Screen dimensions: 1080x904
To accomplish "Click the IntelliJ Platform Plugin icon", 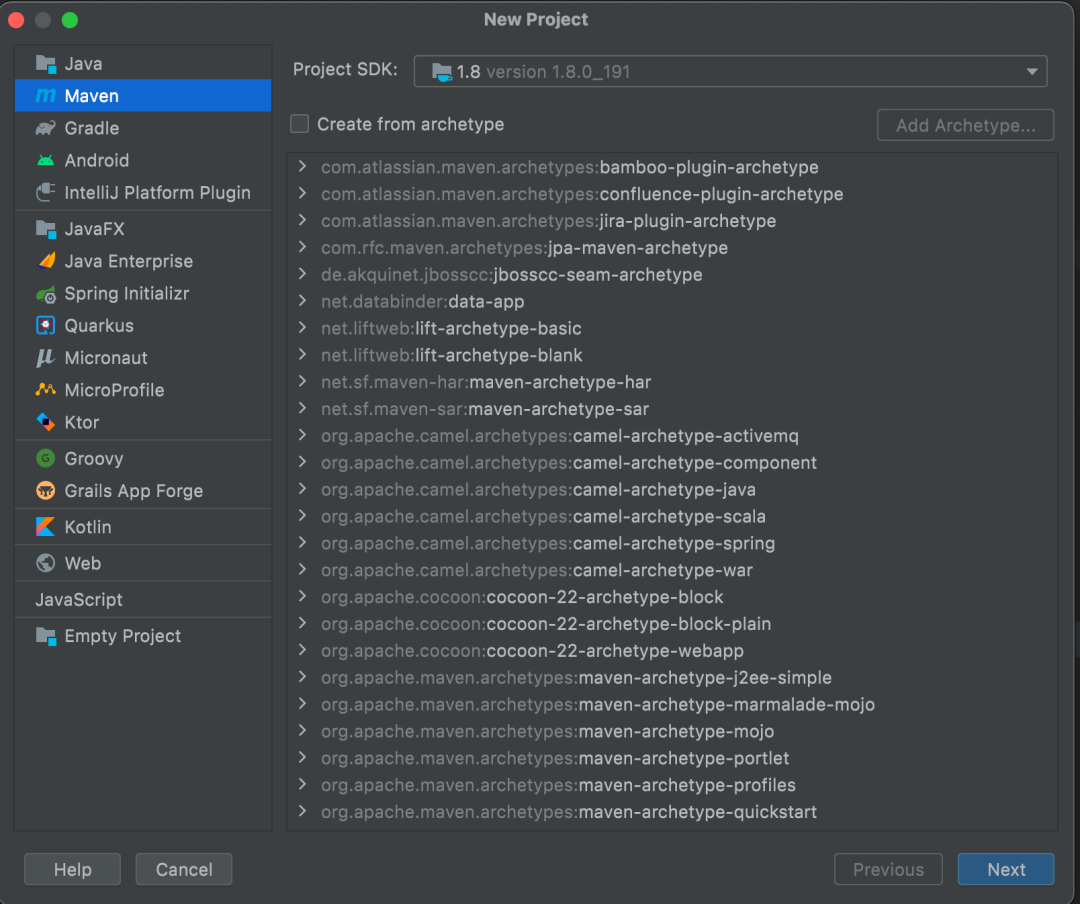I will coord(45,192).
